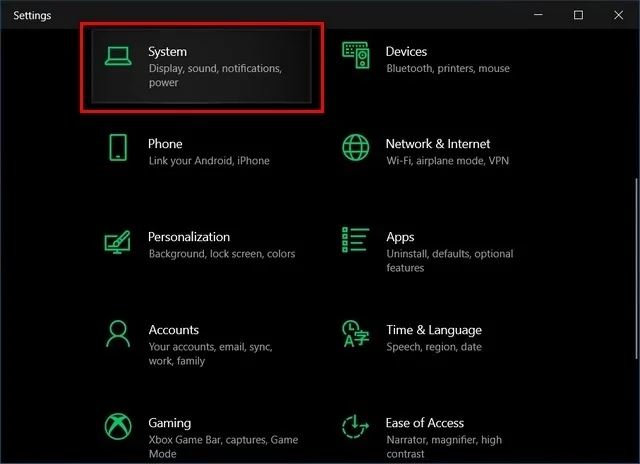This screenshot has height=464, width=640.
Task: Open the Personalization category title
Action: tap(189, 237)
